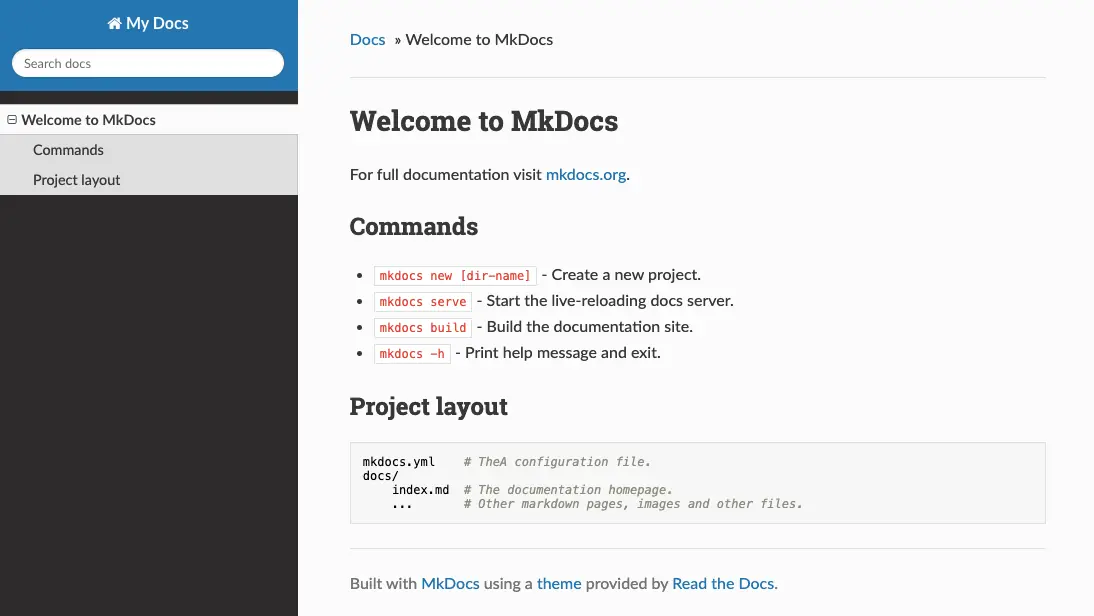Follow the Docs breadcrumb link
The image size is (1094, 616).
click(x=368, y=40)
